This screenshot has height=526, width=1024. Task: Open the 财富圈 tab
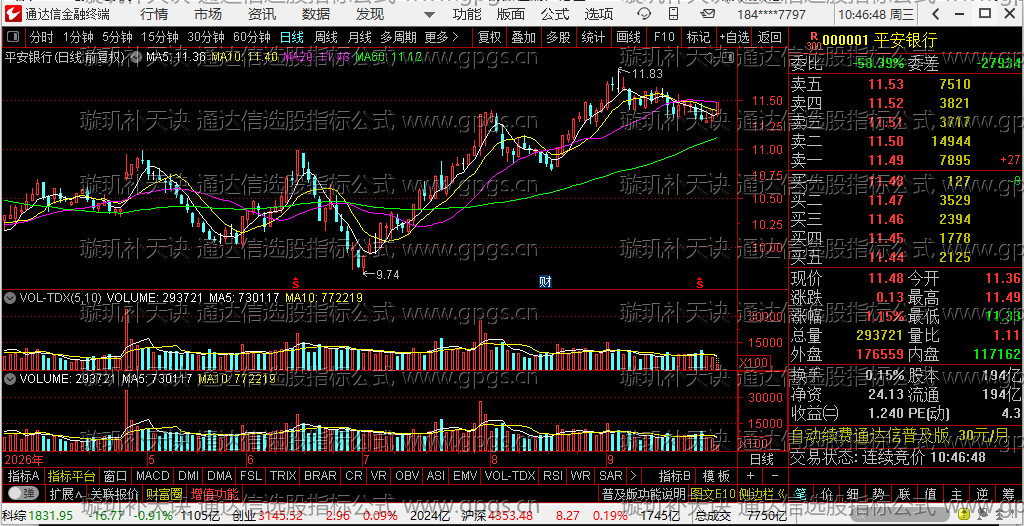[x=164, y=492]
